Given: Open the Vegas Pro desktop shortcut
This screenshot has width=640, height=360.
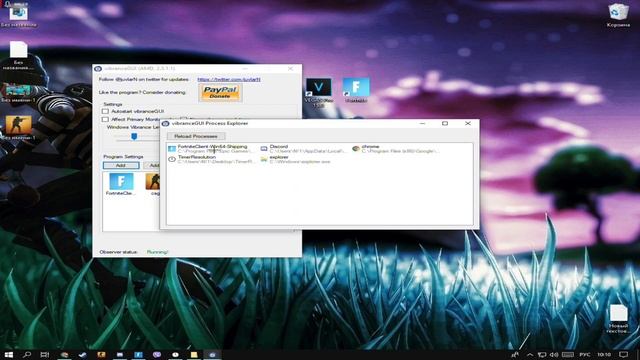Looking at the screenshot, I should point(319,93).
